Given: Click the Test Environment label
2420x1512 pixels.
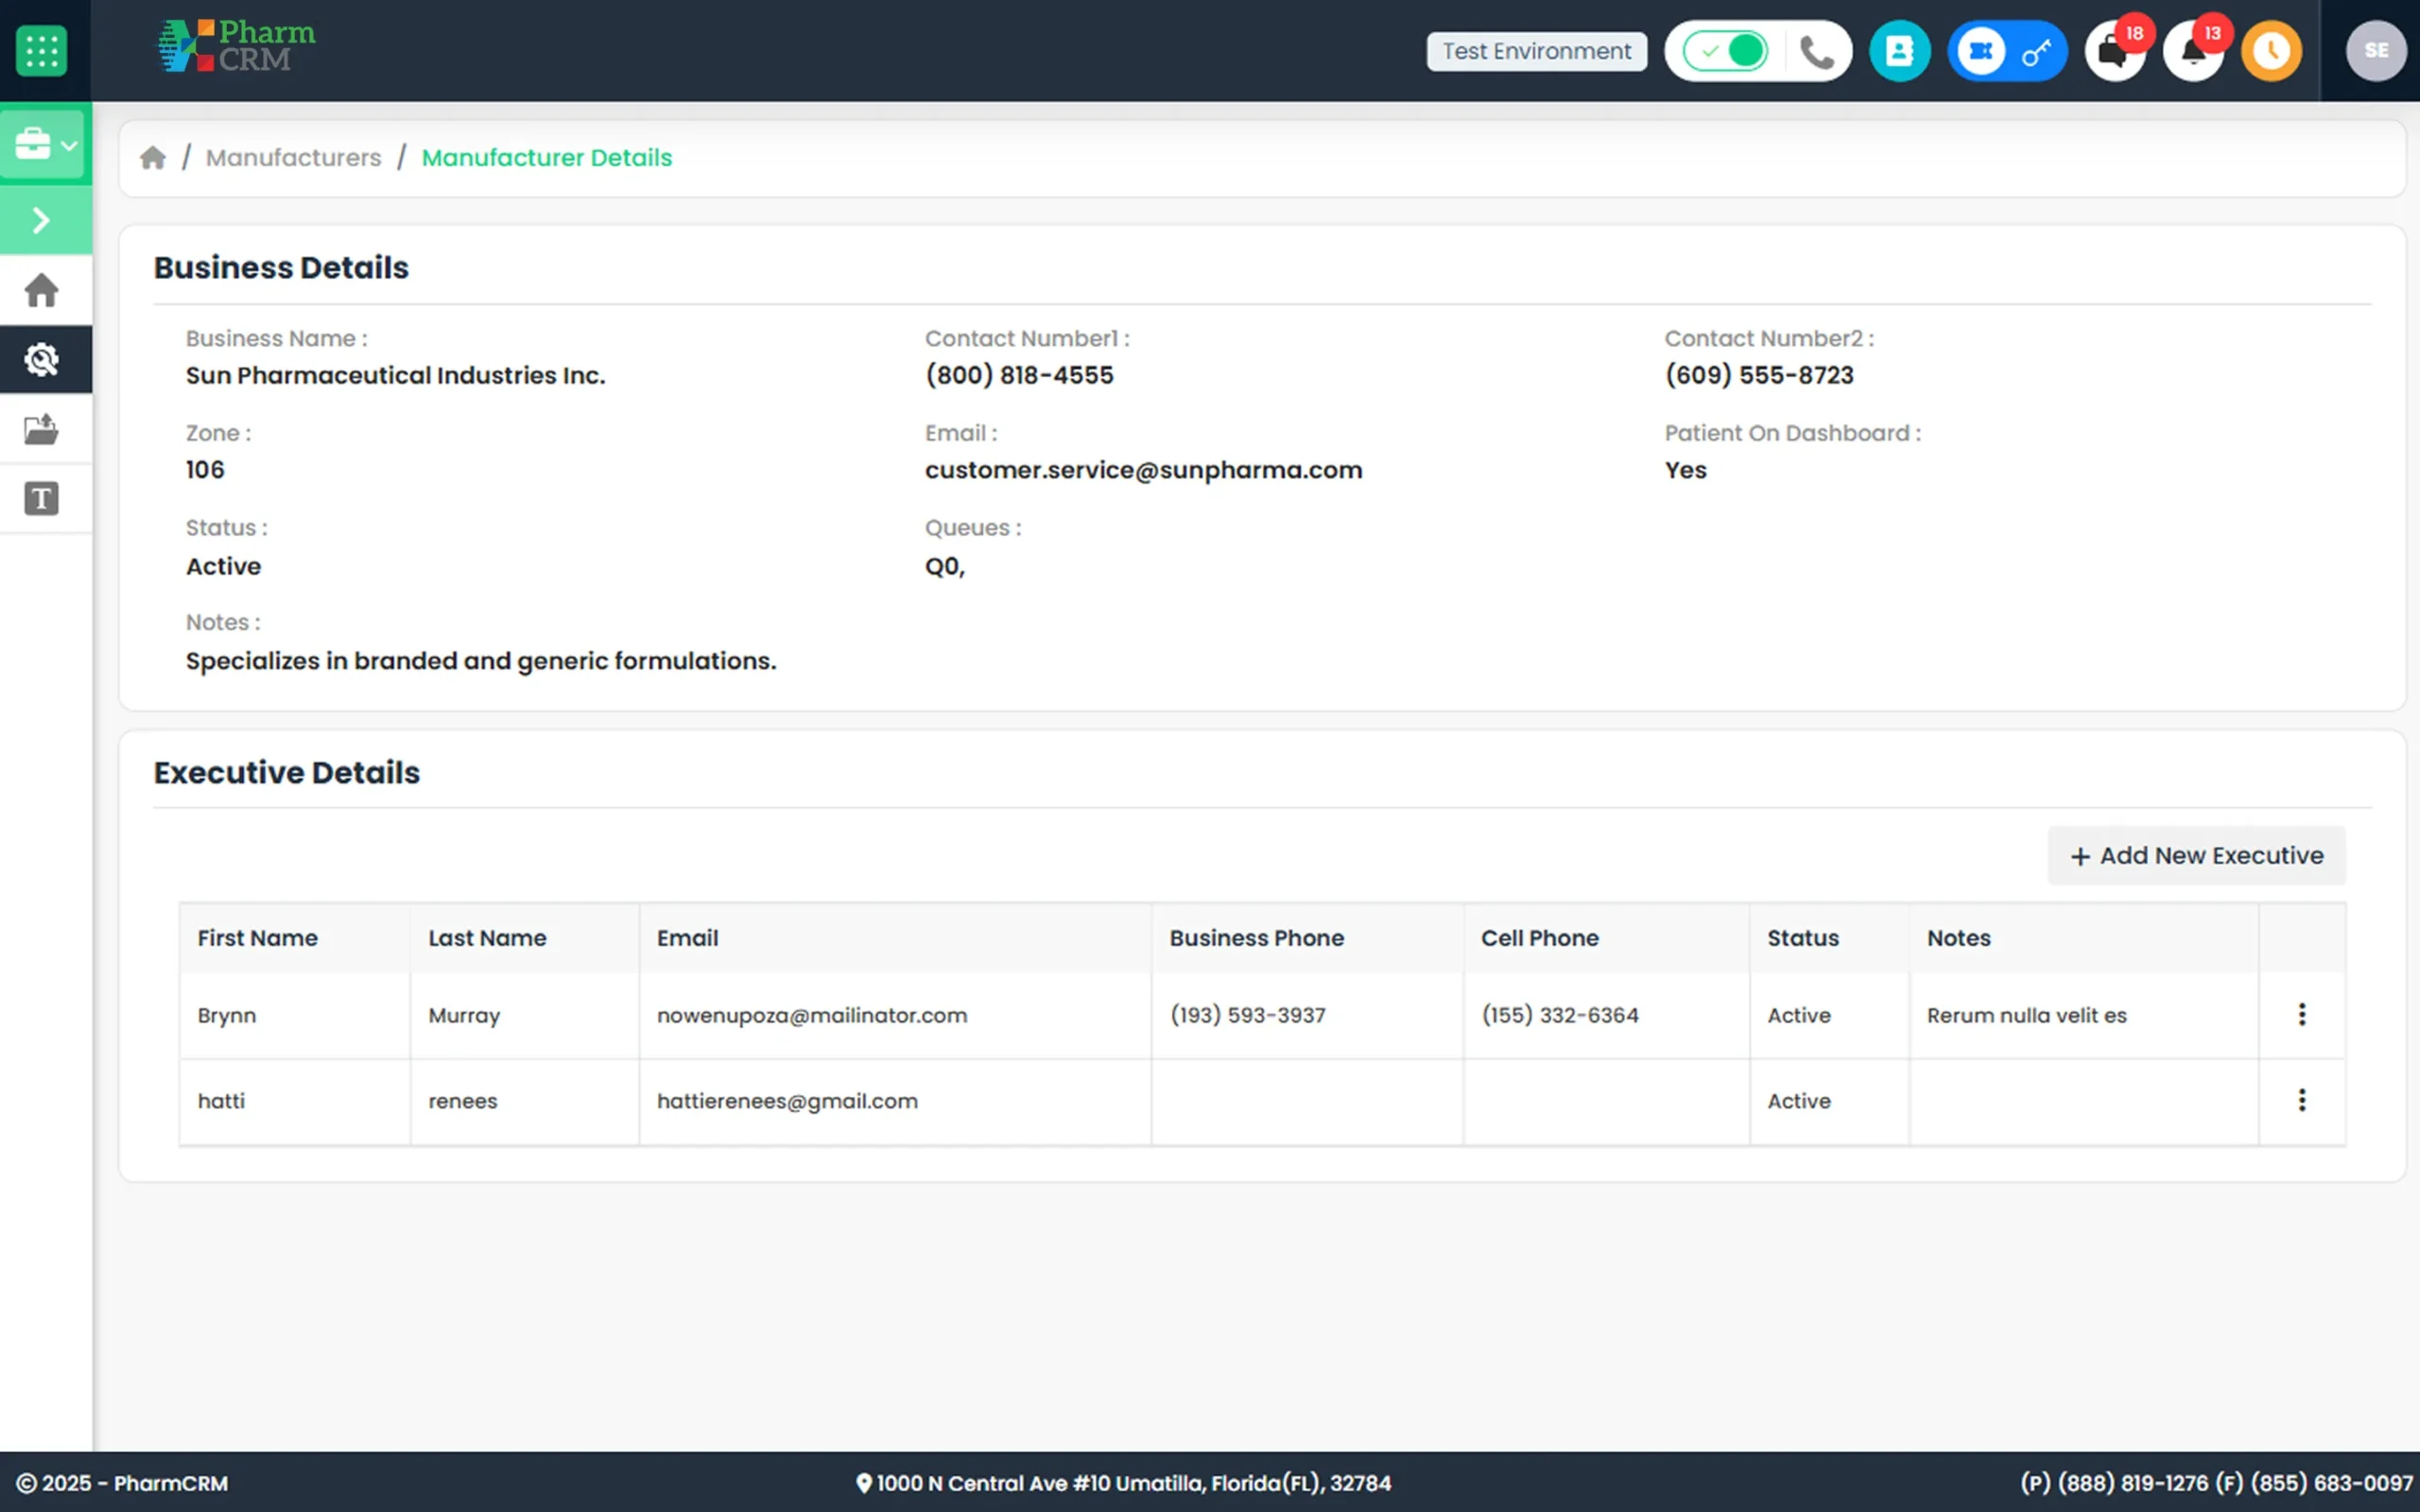Looking at the screenshot, I should [1536, 51].
